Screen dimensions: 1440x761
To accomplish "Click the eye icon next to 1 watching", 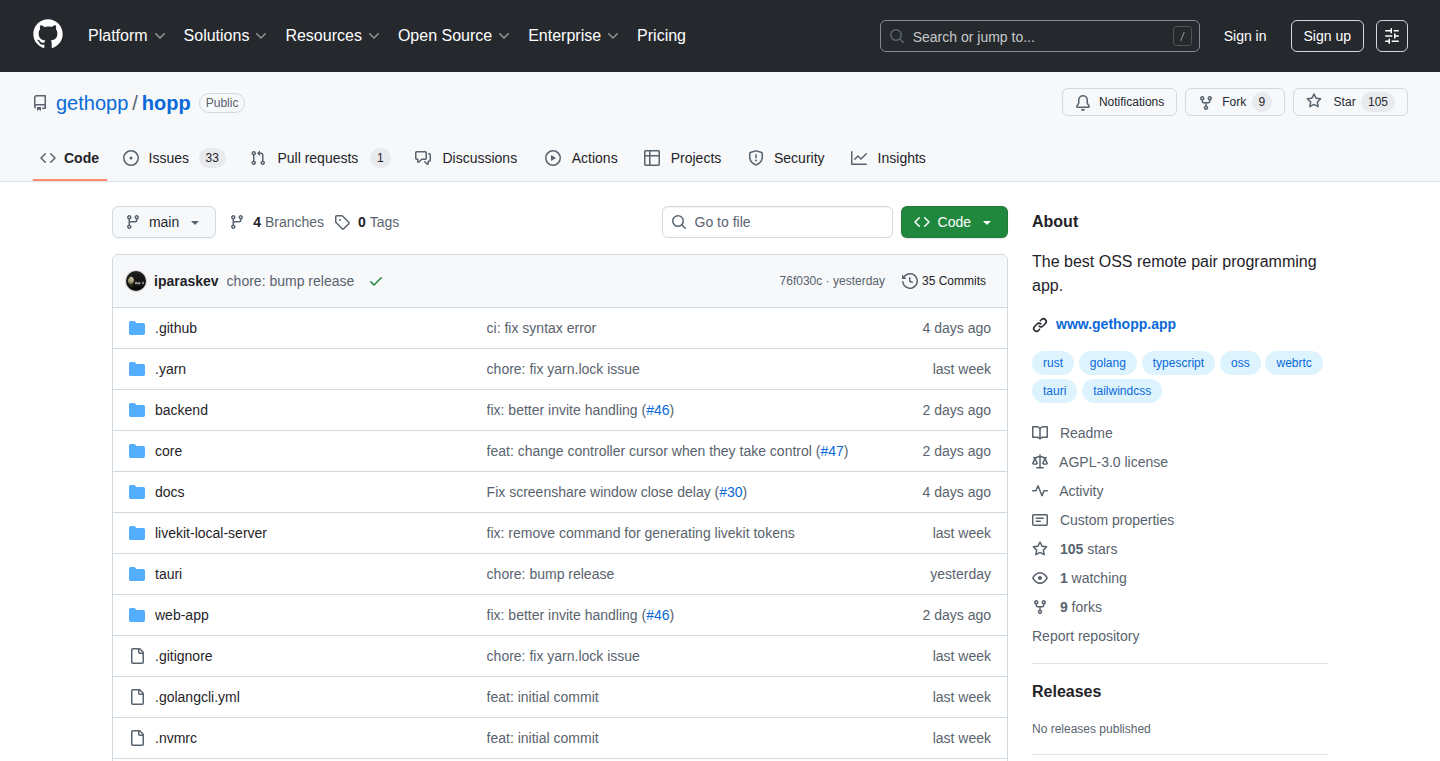I will pos(1040,578).
